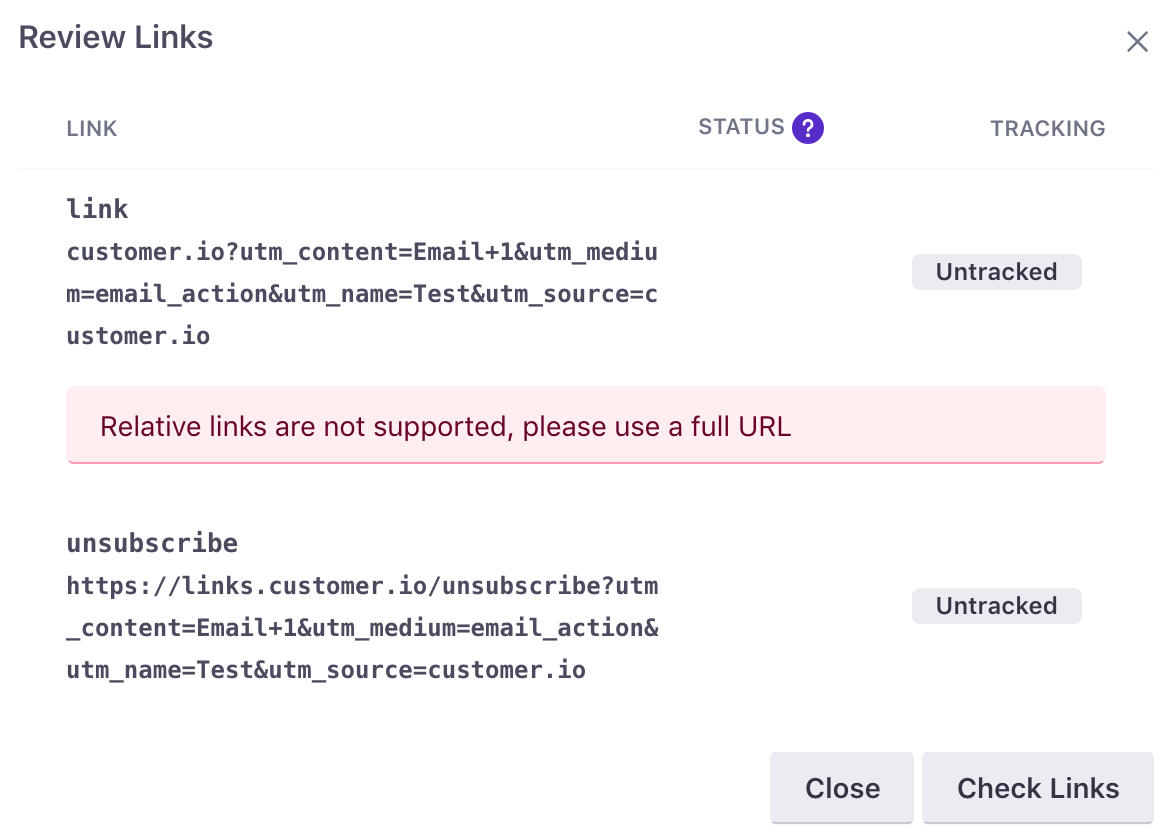Click the m=email_action&utm_name=Test URL line
Image resolution: width=1176 pixels, height=840 pixels.
(362, 294)
